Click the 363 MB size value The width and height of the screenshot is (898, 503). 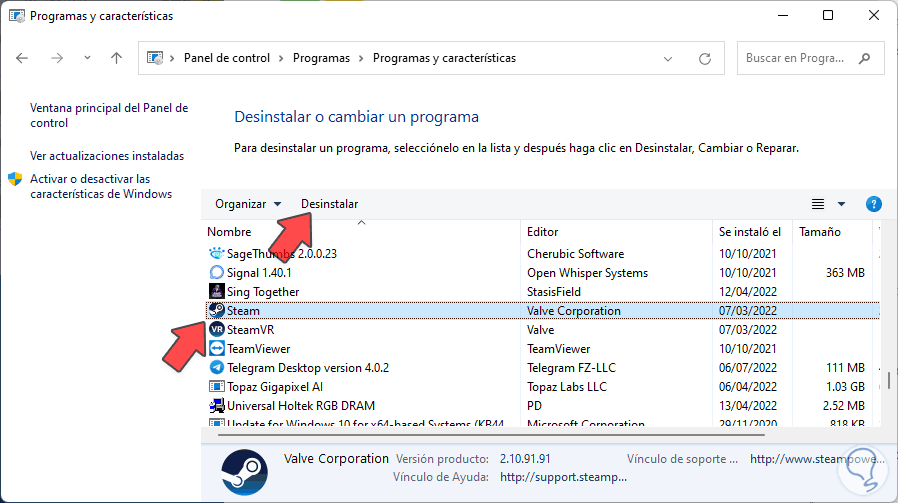[x=845, y=273]
